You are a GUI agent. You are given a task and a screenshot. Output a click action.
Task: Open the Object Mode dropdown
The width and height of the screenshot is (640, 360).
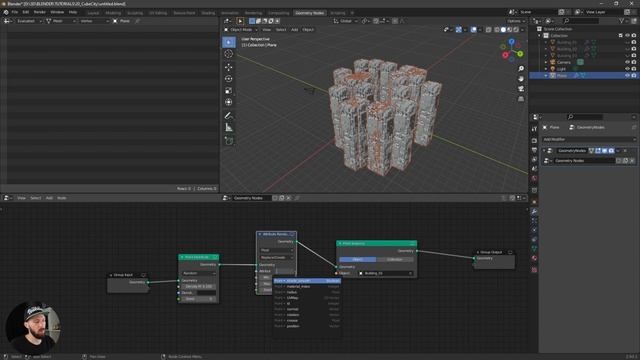pos(241,30)
